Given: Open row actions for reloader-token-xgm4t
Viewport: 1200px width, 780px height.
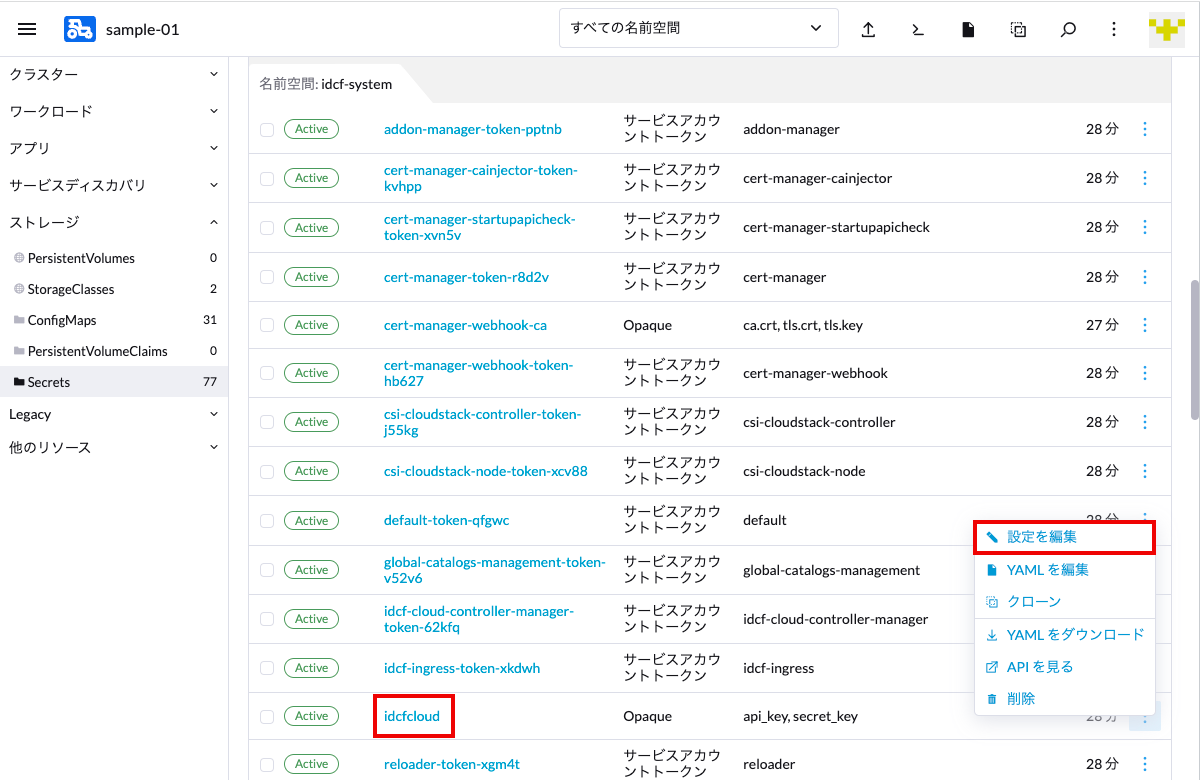Looking at the screenshot, I should (1145, 764).
